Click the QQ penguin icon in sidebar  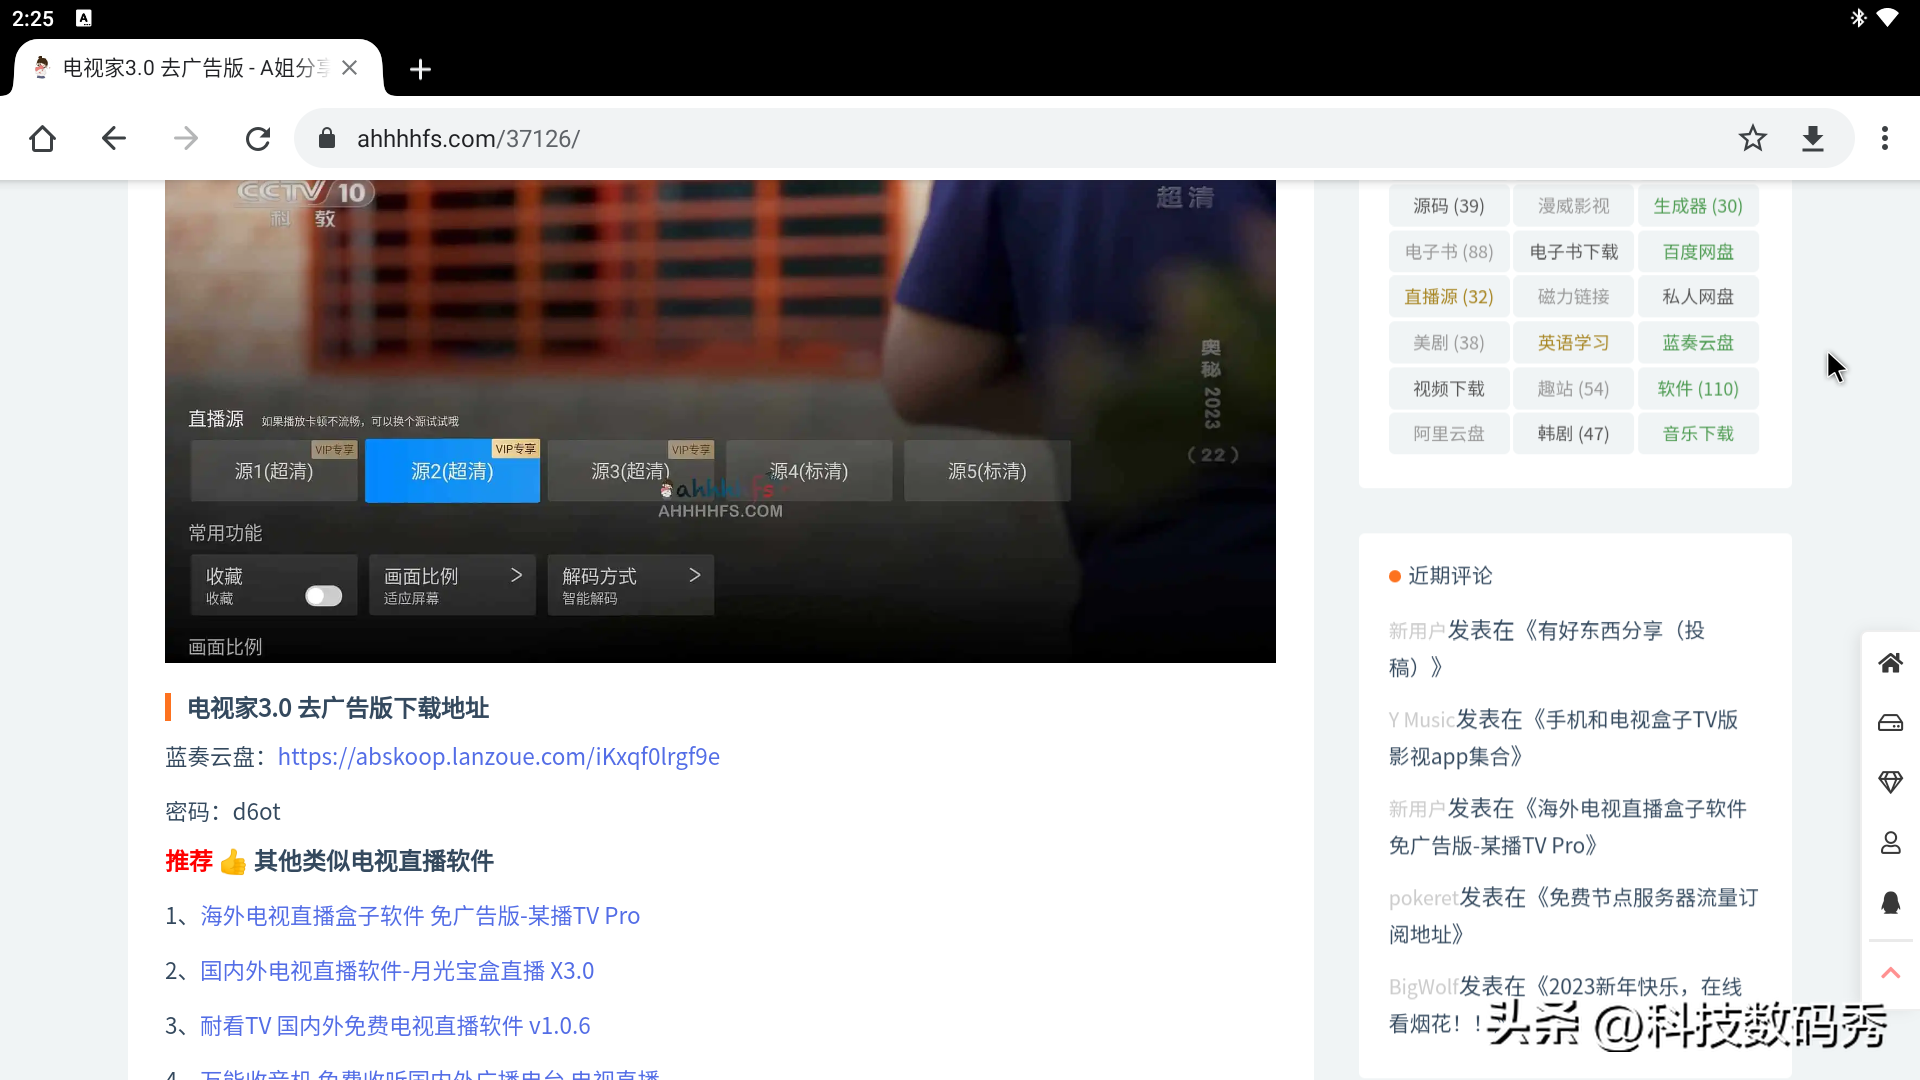click(x=1890, y=903)
